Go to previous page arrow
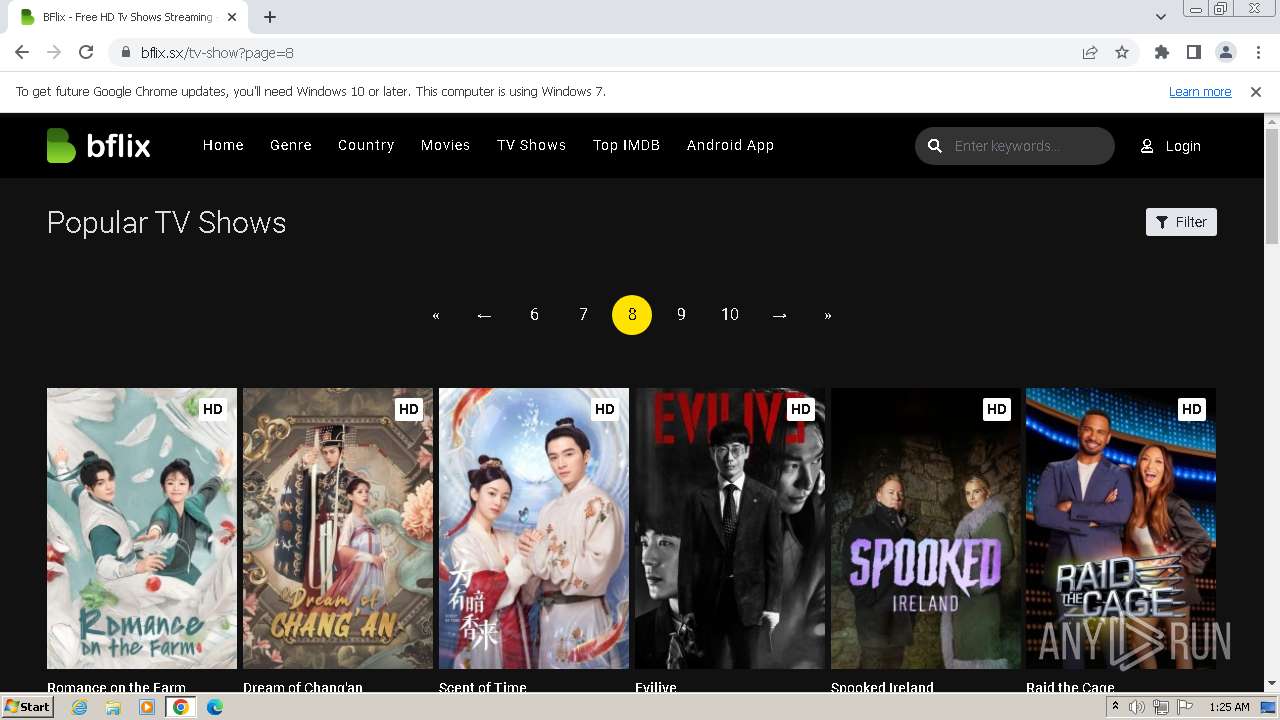This screenshot has height=720, width=1280. point(485,315)
